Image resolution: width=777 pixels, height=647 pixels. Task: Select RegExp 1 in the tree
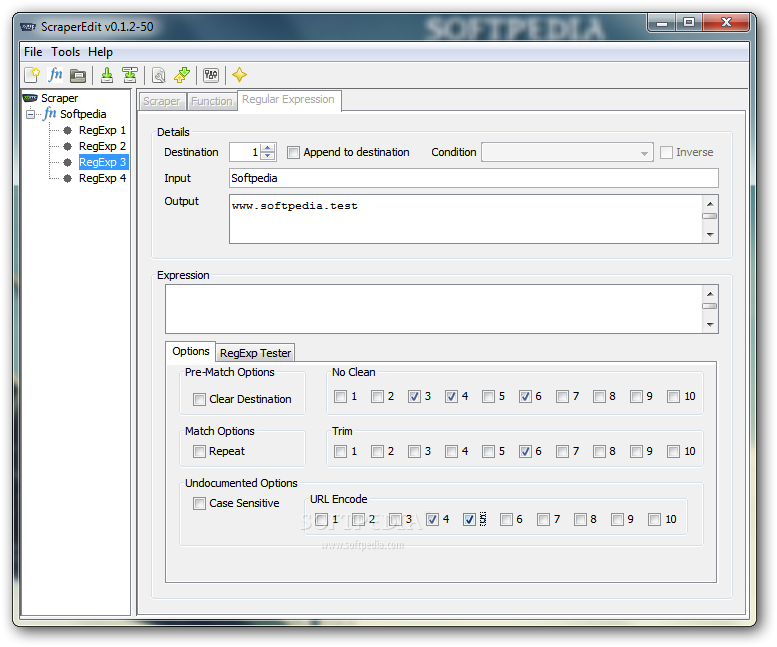tap(102, 130)
